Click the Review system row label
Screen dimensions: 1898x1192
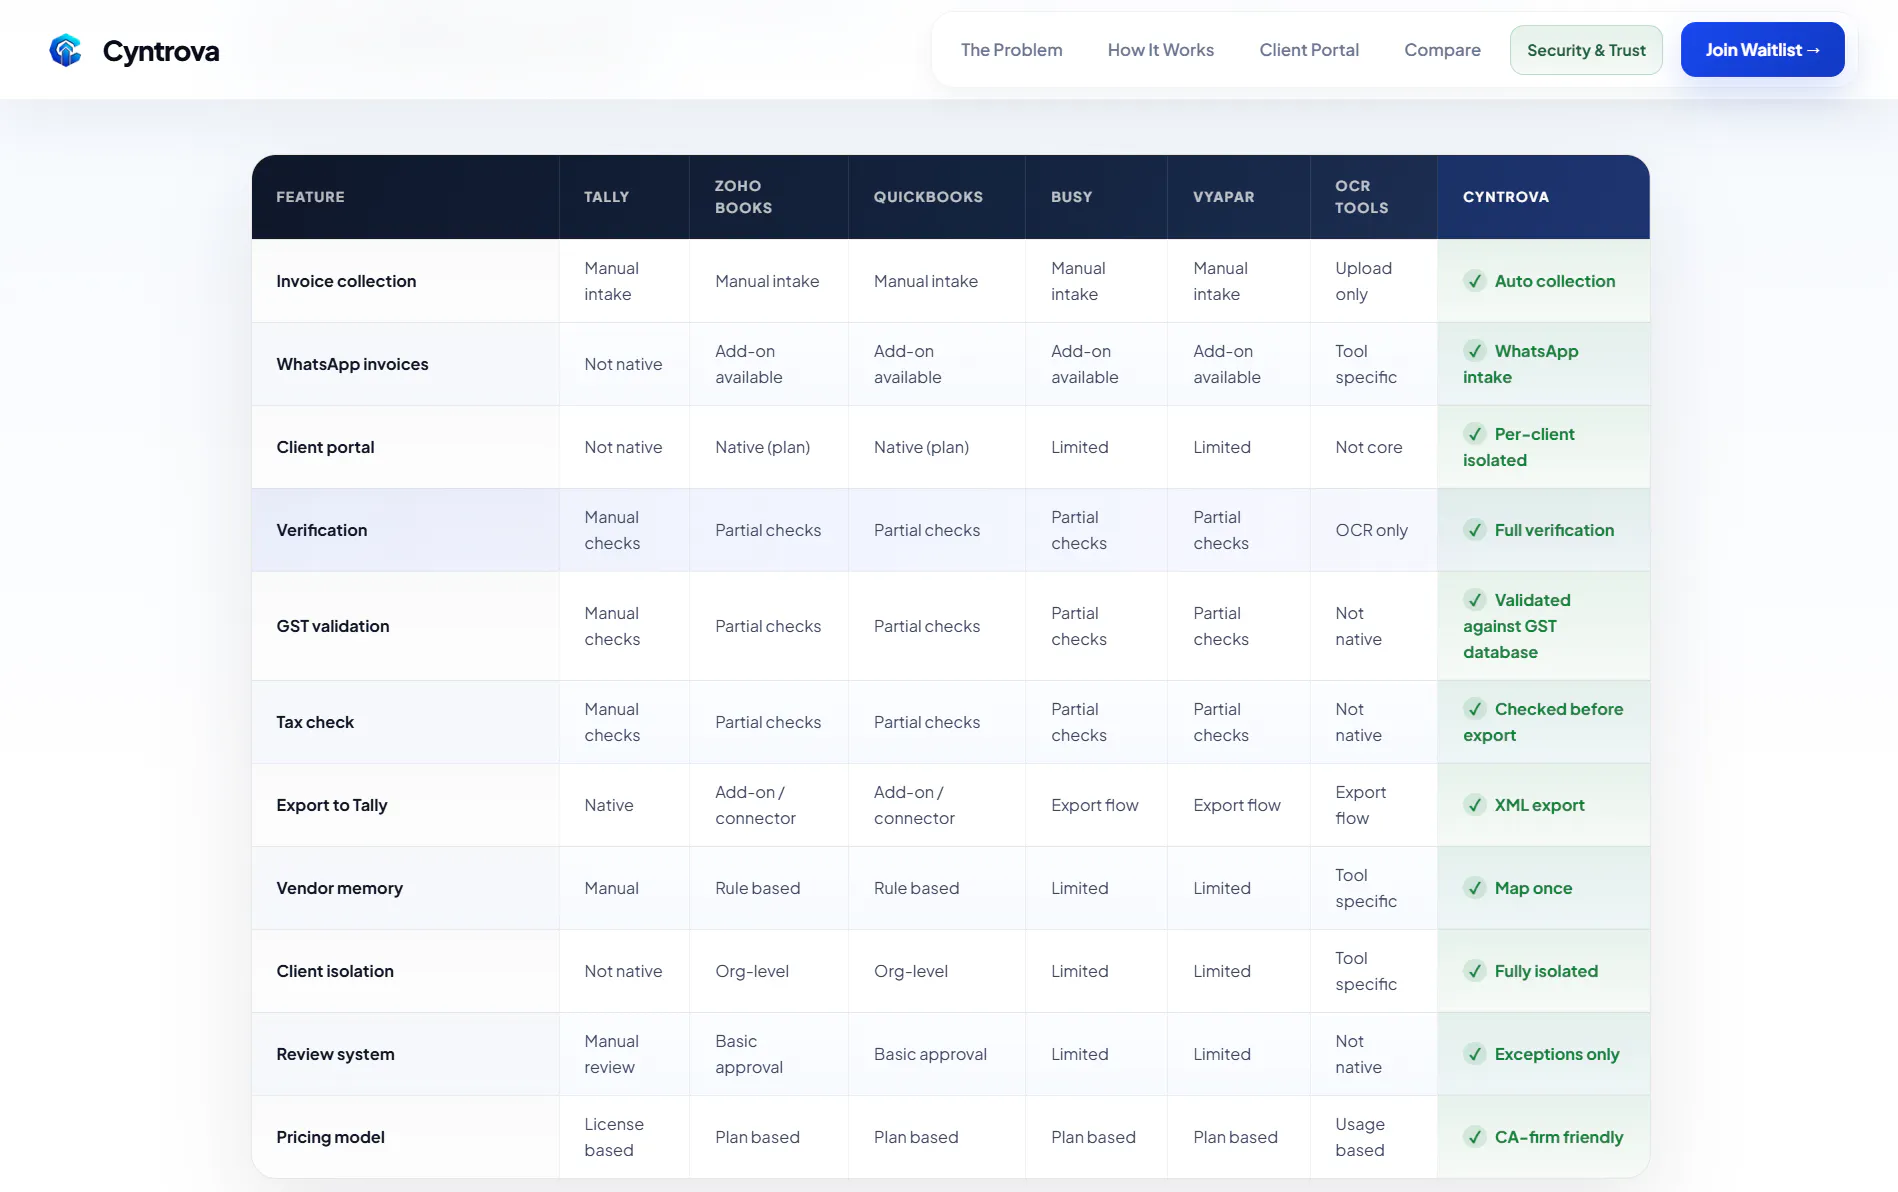(x=335, y=1054)
